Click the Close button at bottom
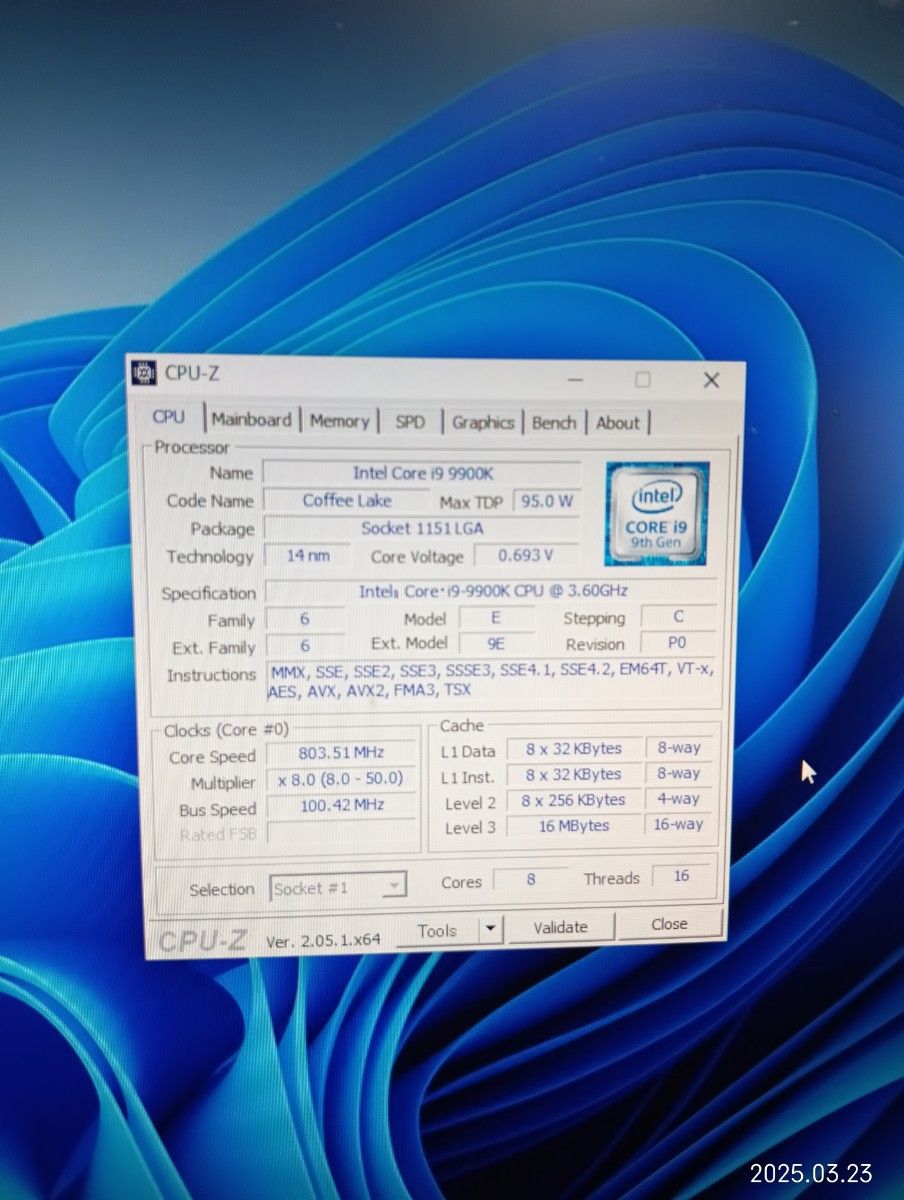The width and height of the screenshot is (904, 1200). click(x=669, y=924)
